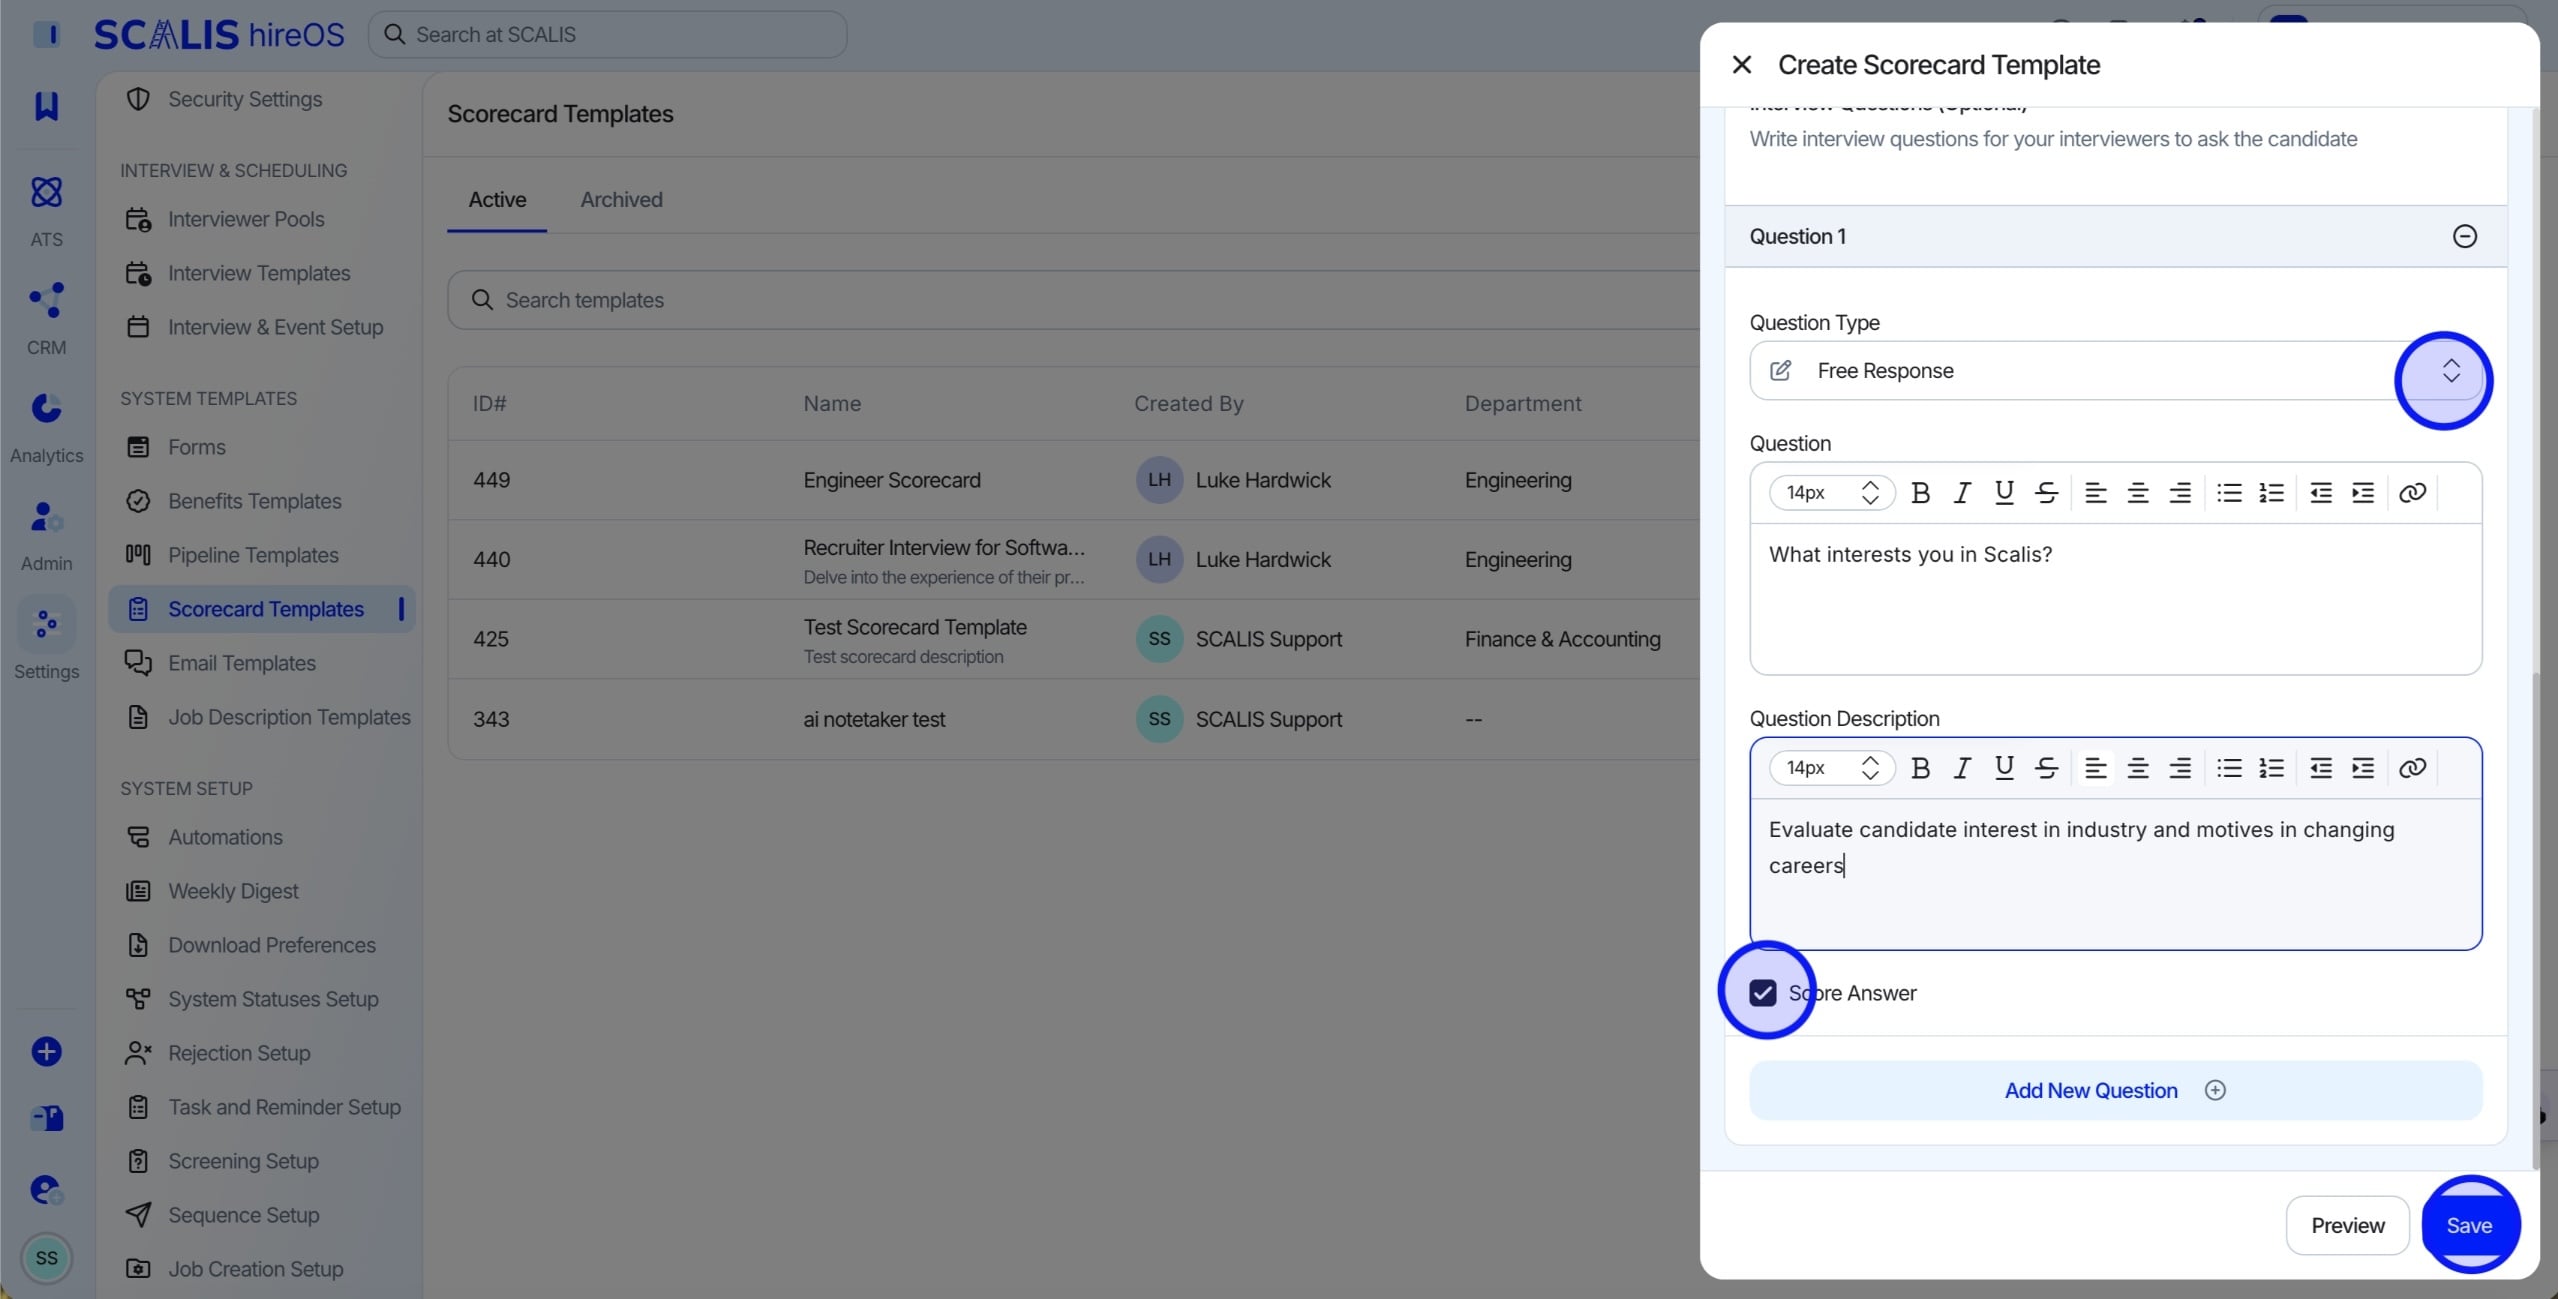The width and height of the screenshot is (2558, 1299).
Task: Open the Question Type dropdown
Action: [2115, 370]
